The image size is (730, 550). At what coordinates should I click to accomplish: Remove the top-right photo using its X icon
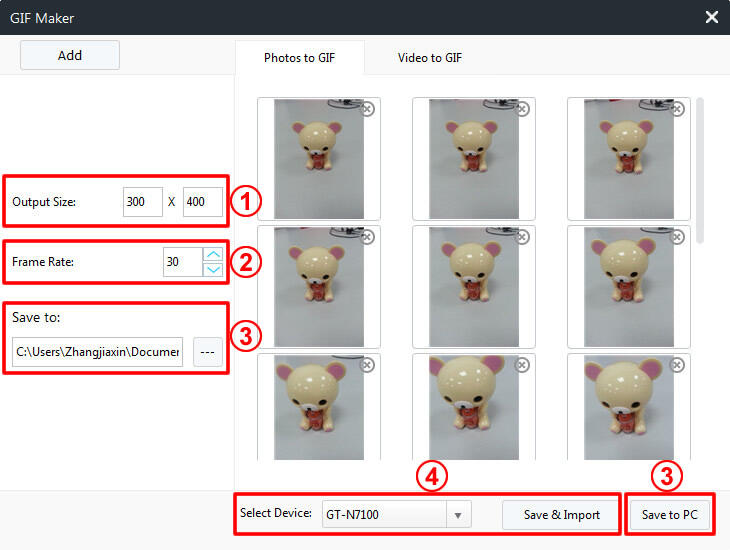click(678, 109)
